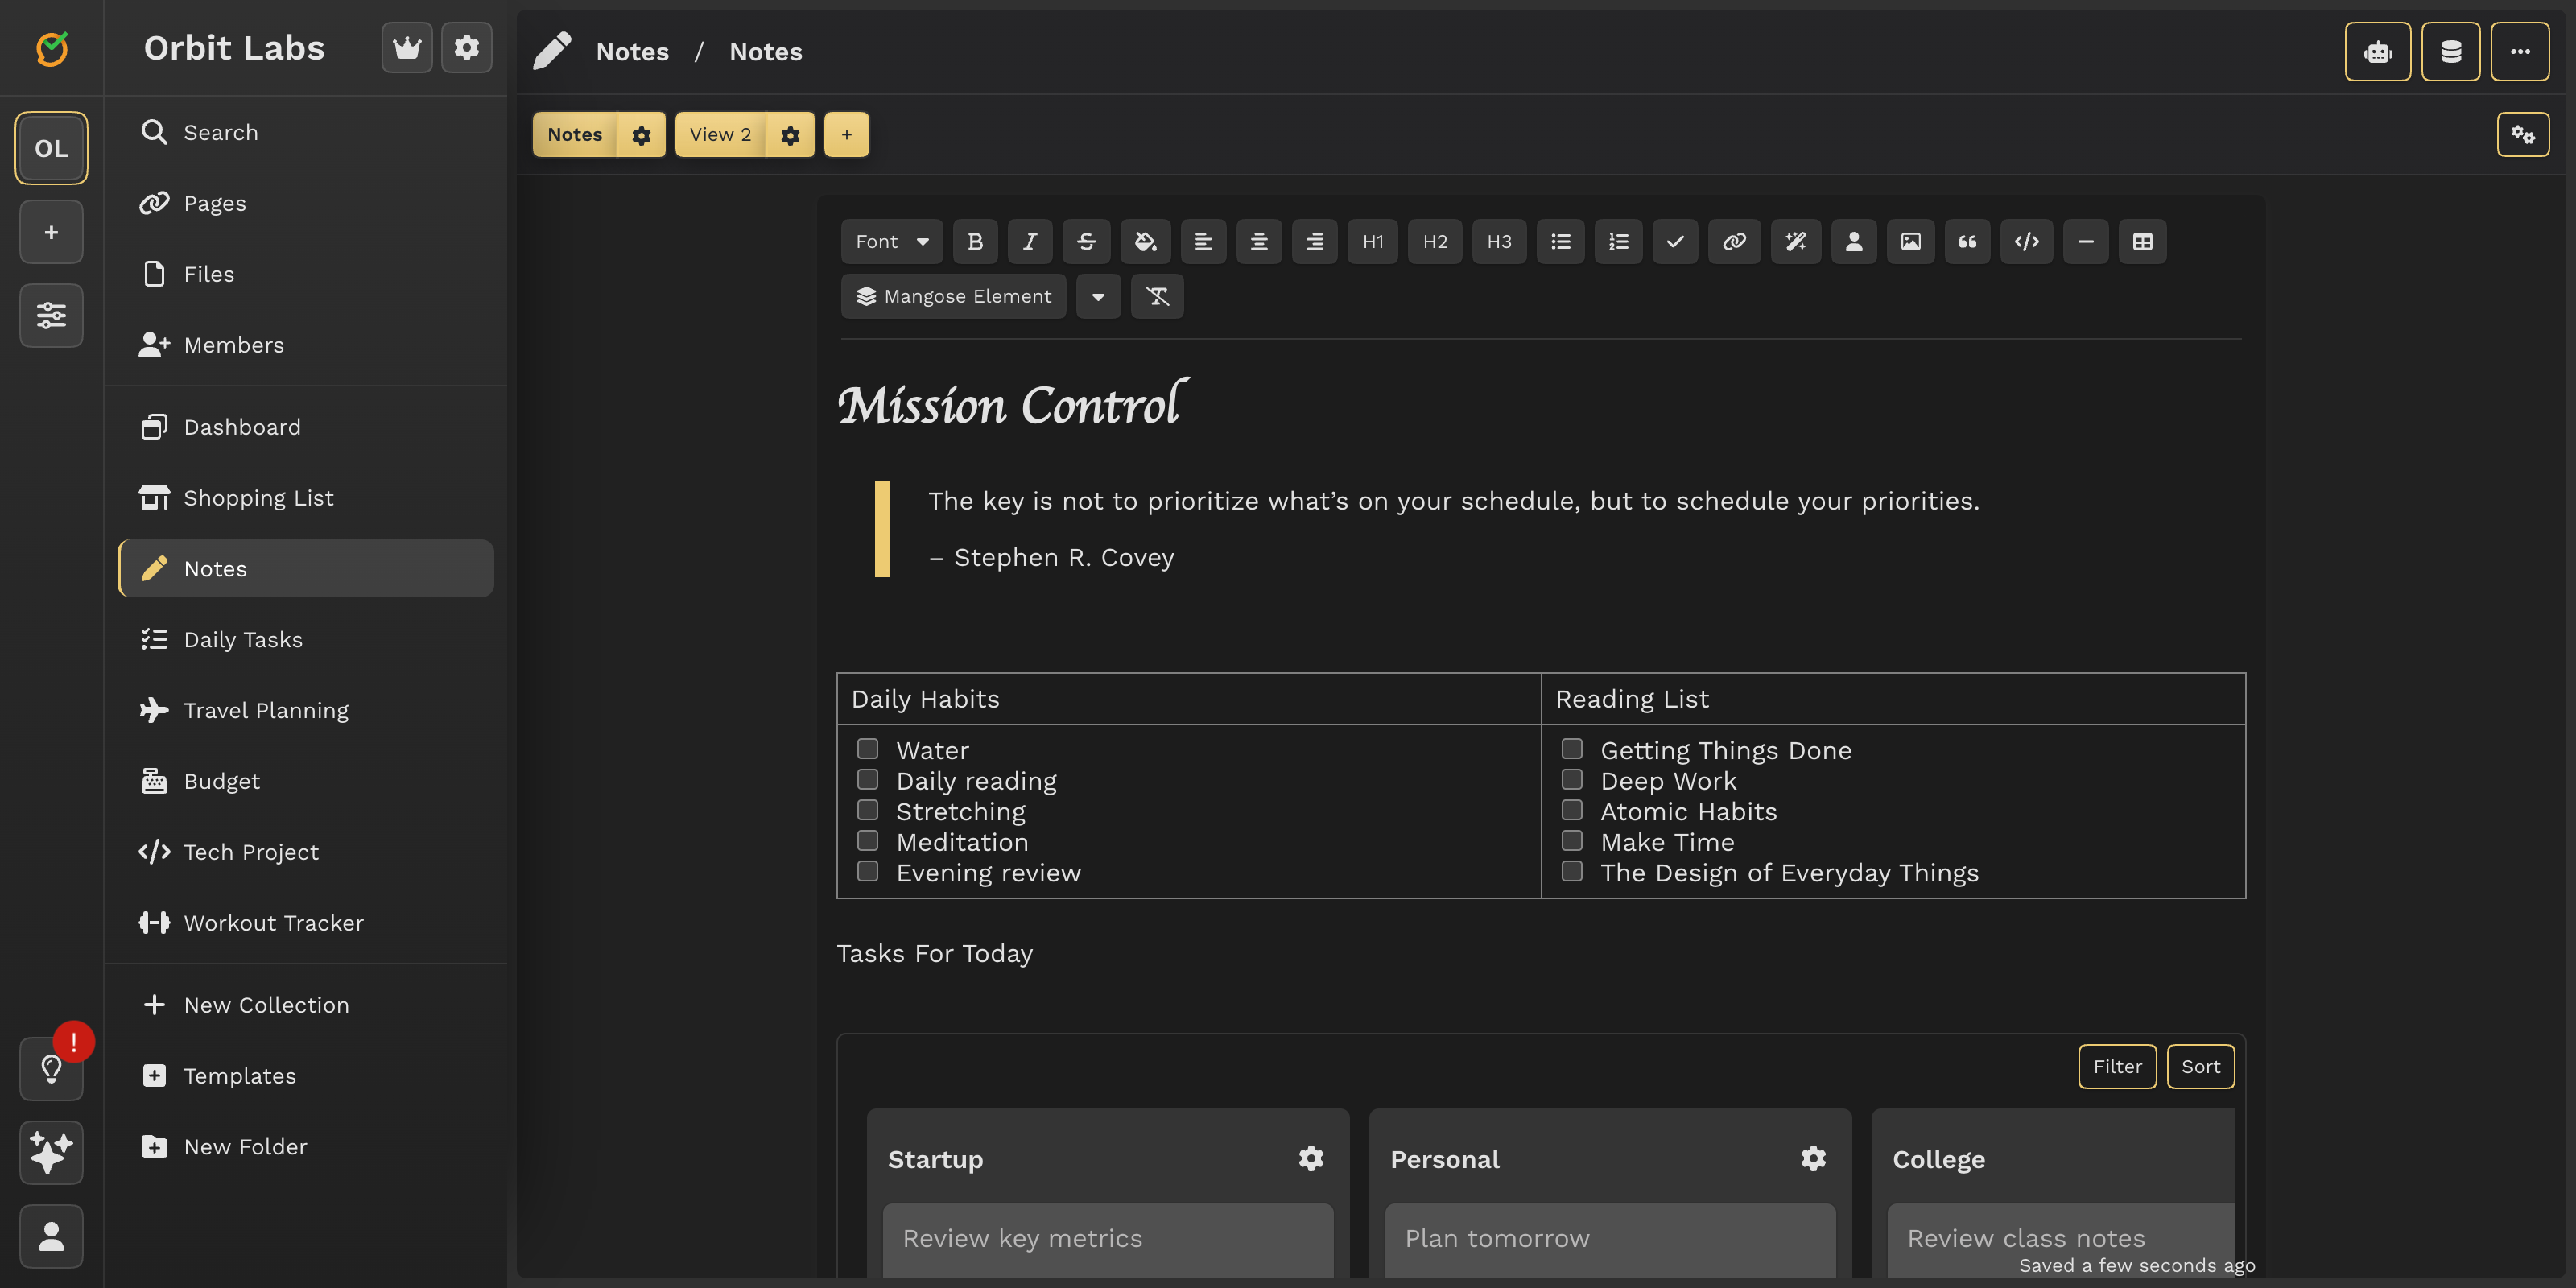The image size is (2576, 1288).
Task: Click the fill color bucket icon
Action: pos(1145,241)
